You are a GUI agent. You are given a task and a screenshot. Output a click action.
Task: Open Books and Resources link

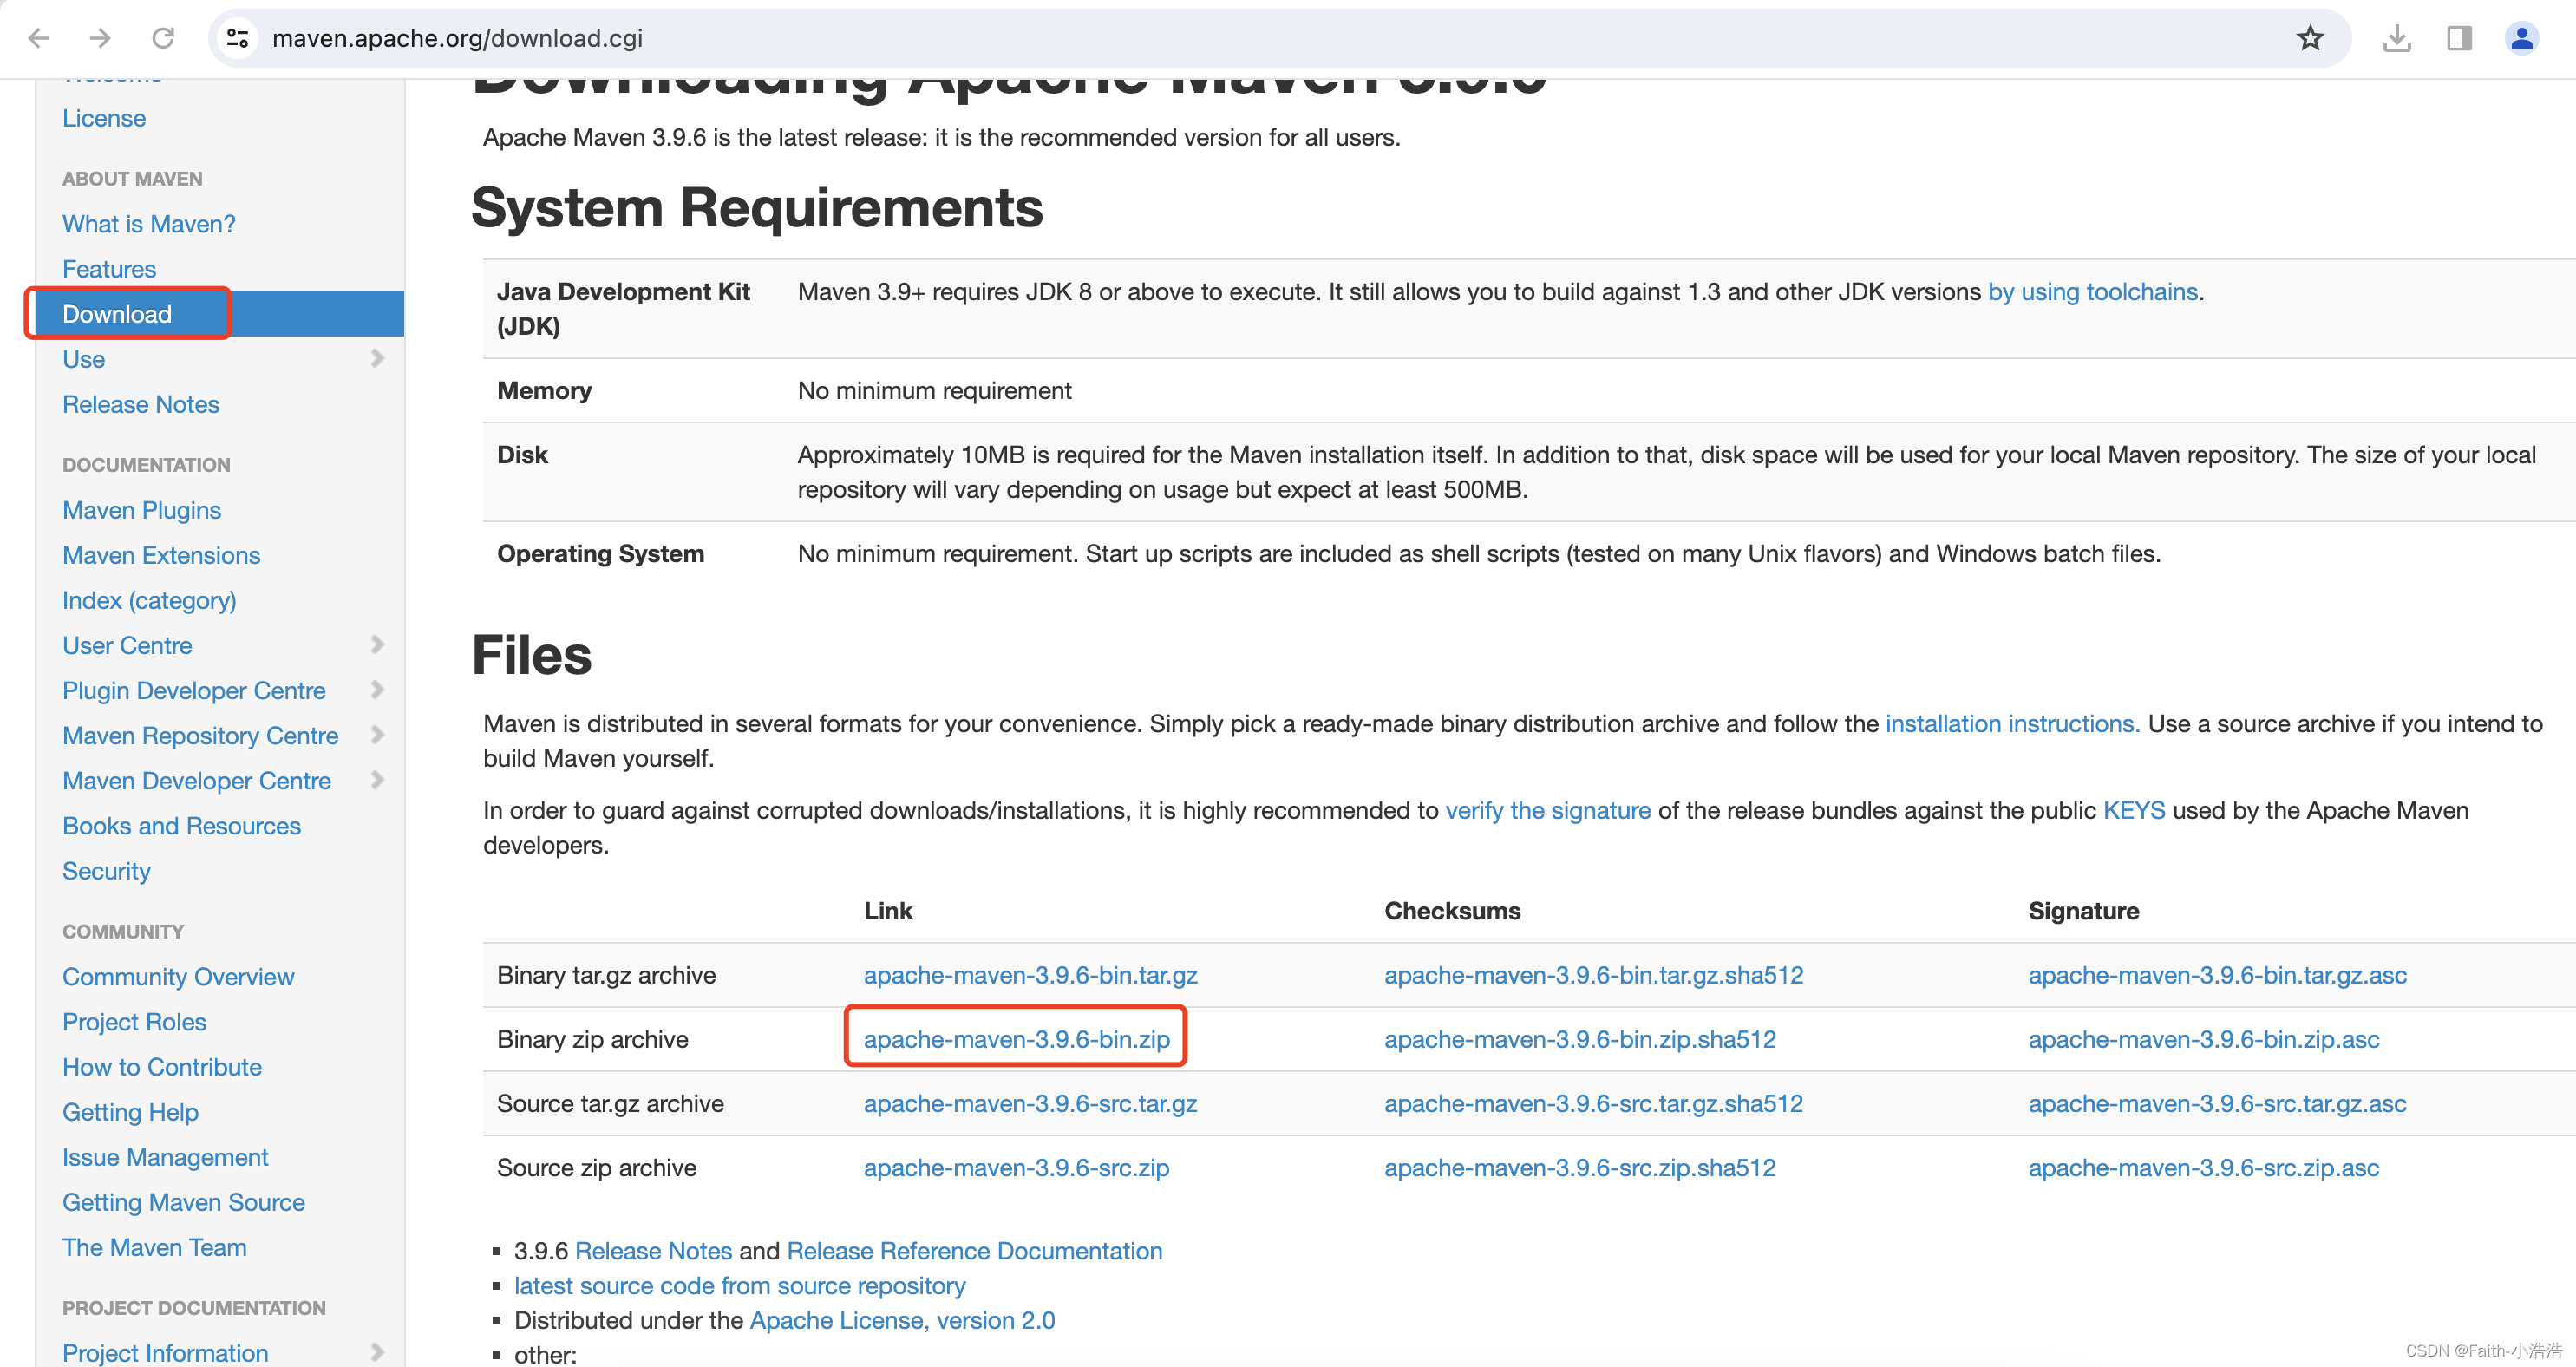[x=181, y=825]
